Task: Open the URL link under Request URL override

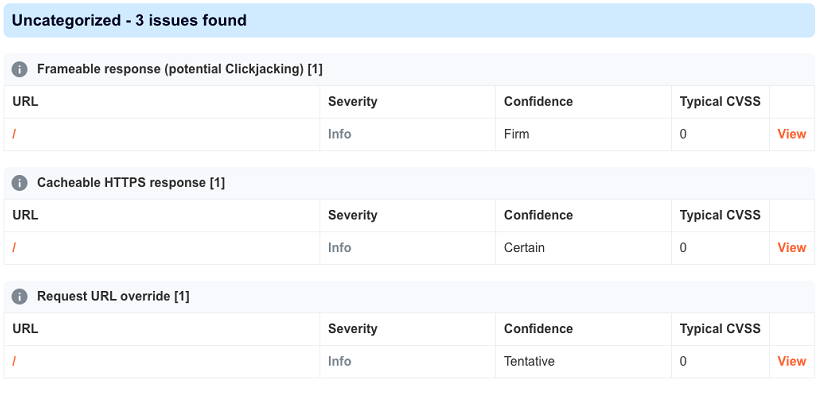Action: (14, 362)
